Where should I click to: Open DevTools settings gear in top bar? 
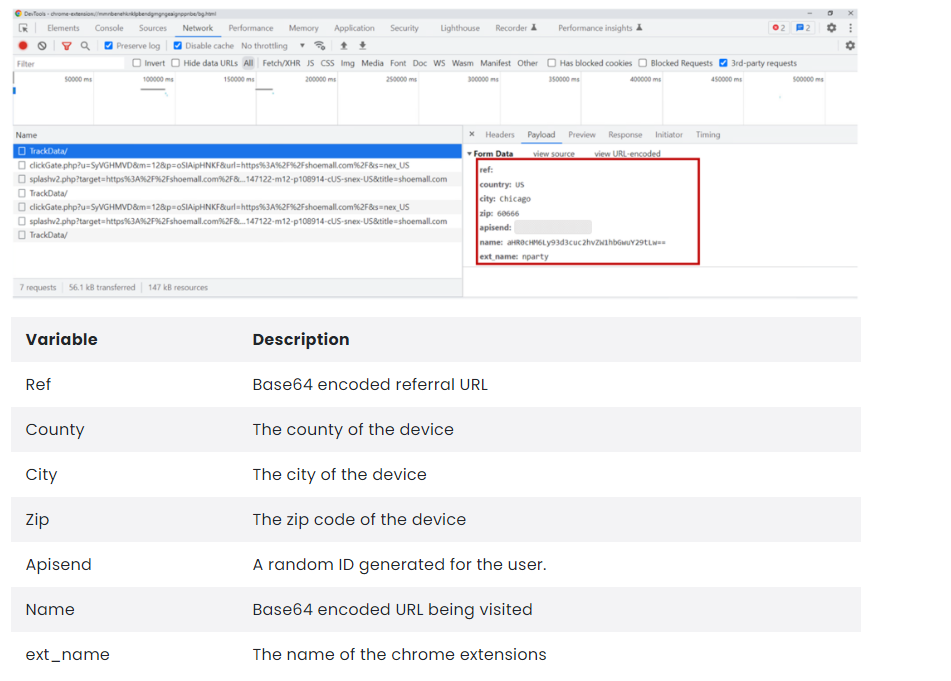pos(831,28)
